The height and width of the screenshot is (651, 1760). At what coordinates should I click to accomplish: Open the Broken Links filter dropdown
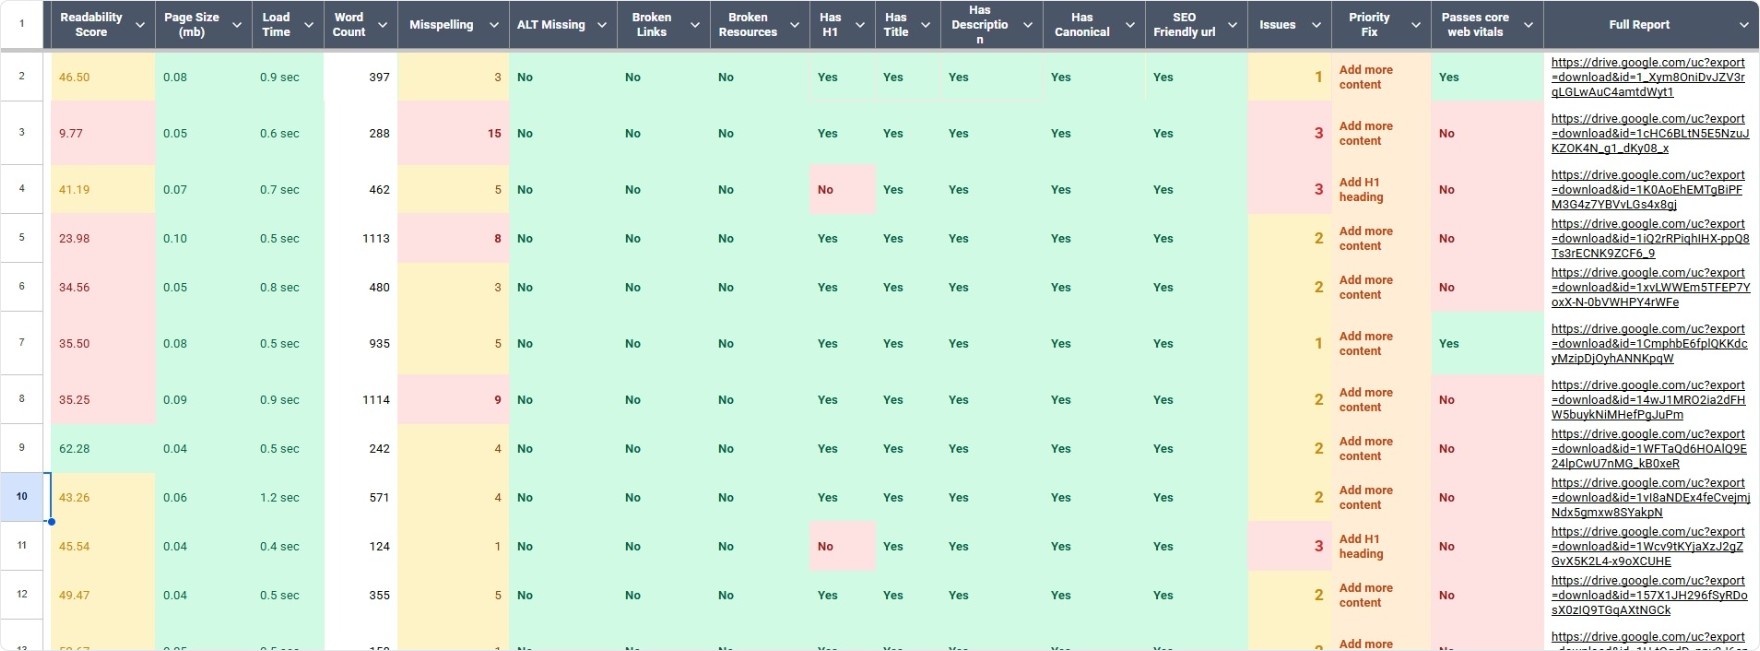coord(695,25)
